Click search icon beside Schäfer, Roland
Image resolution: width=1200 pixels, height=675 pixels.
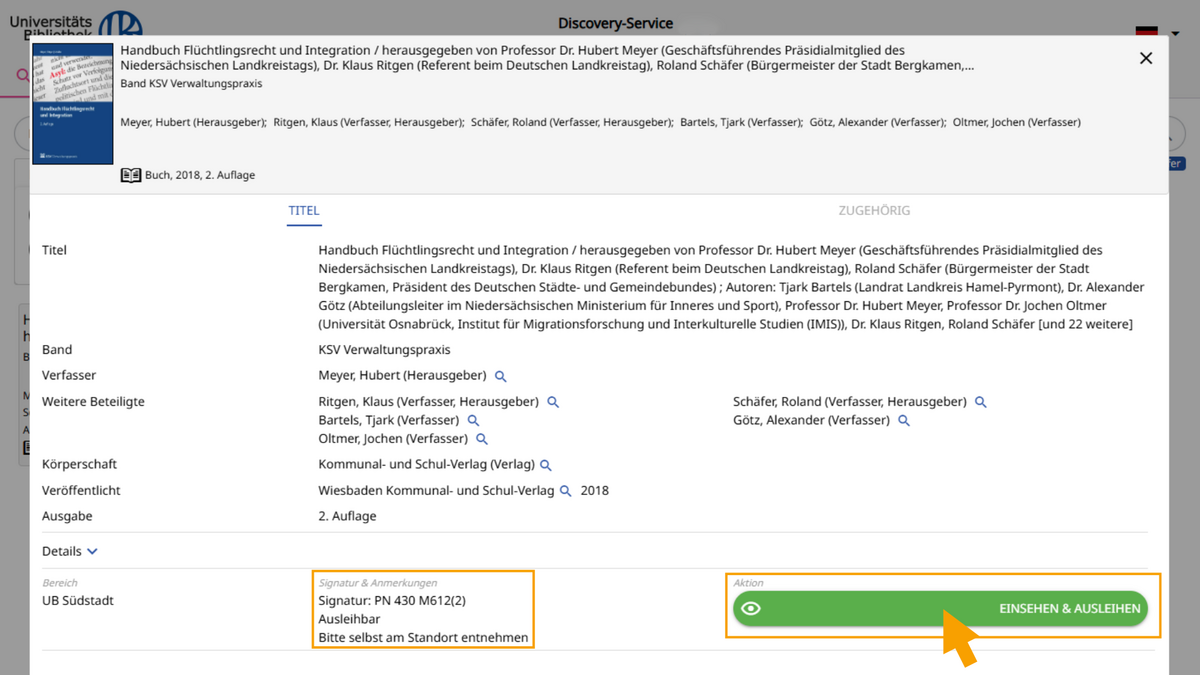(x=981, y=402)
